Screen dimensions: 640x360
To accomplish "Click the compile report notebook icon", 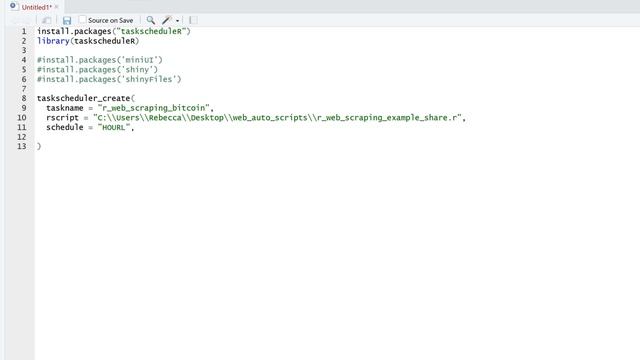I will [193, 20].
